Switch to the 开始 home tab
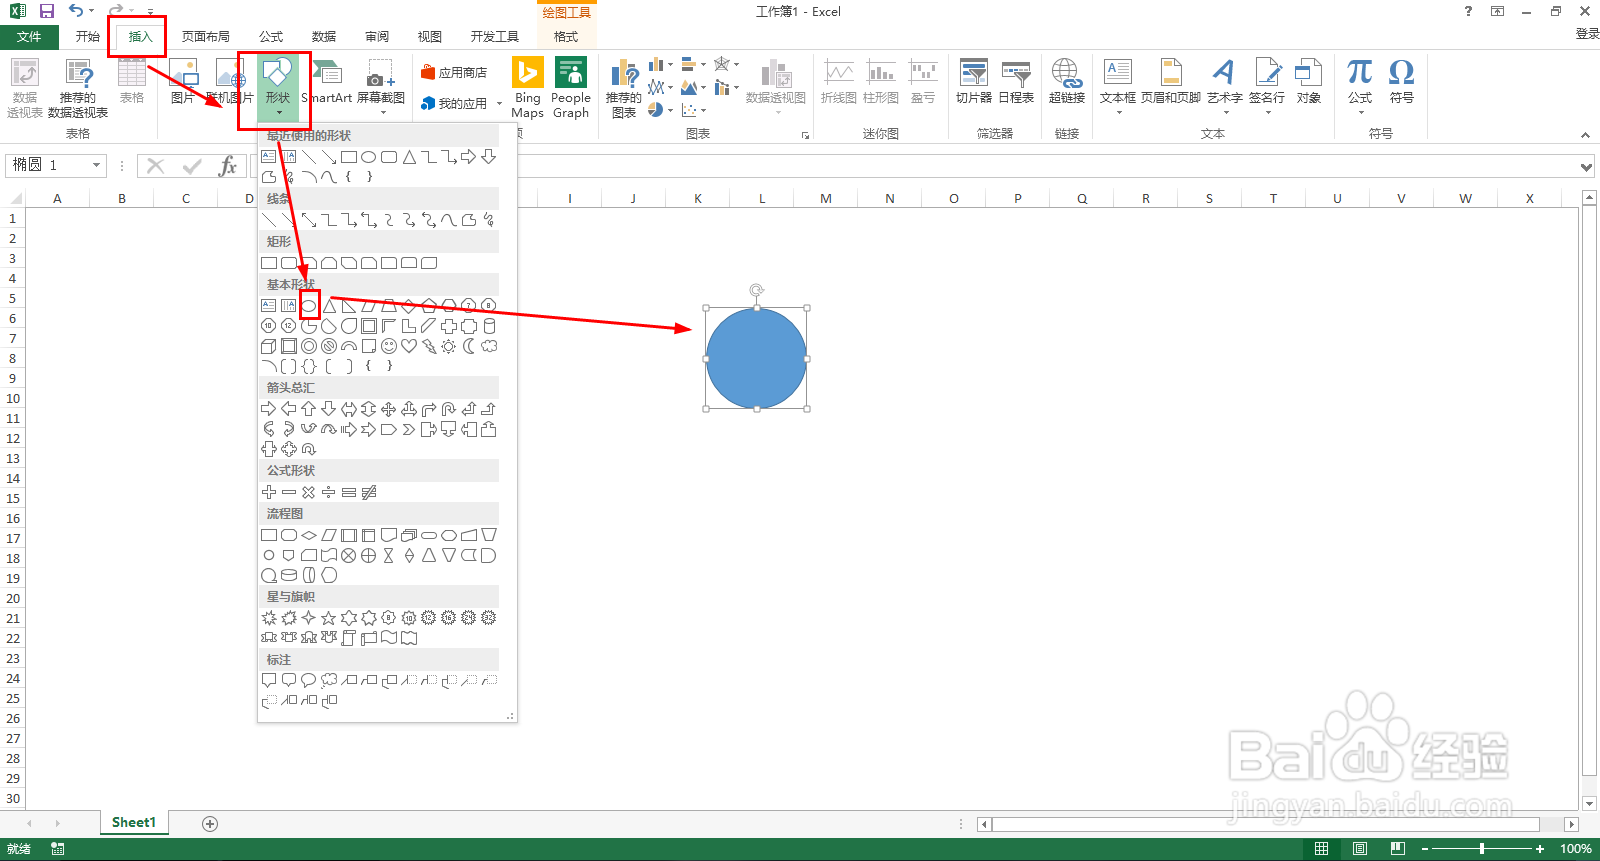The height and width of the screenshot is (861, 1600). coord(88,36)
